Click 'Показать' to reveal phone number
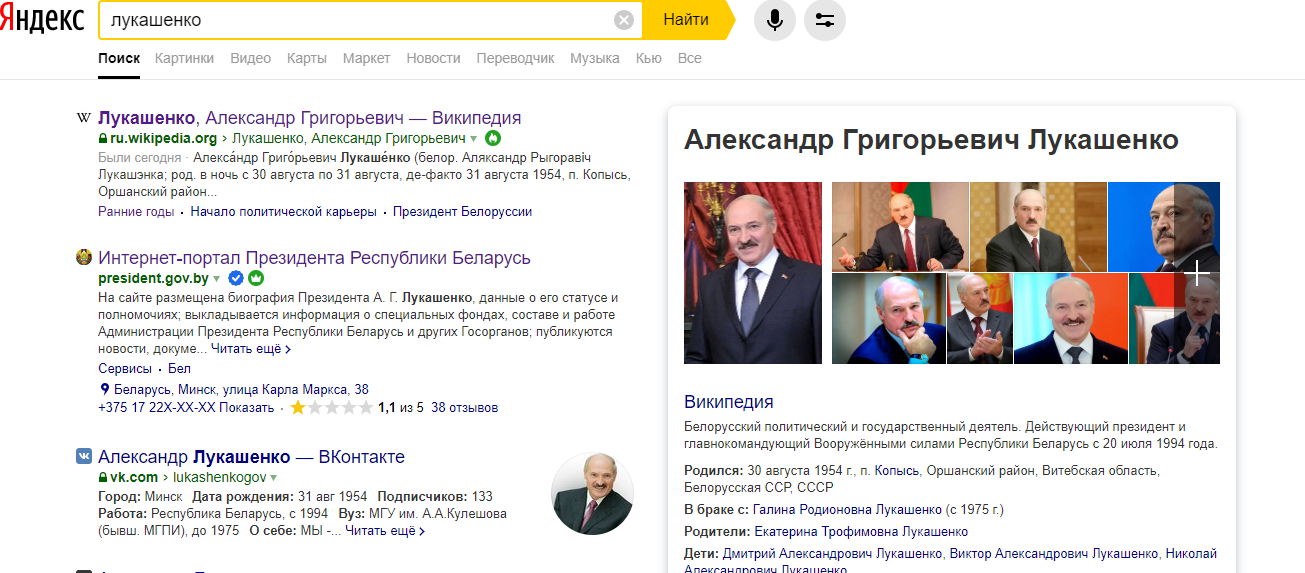1305x573 pixels. (x=246, y=408)
